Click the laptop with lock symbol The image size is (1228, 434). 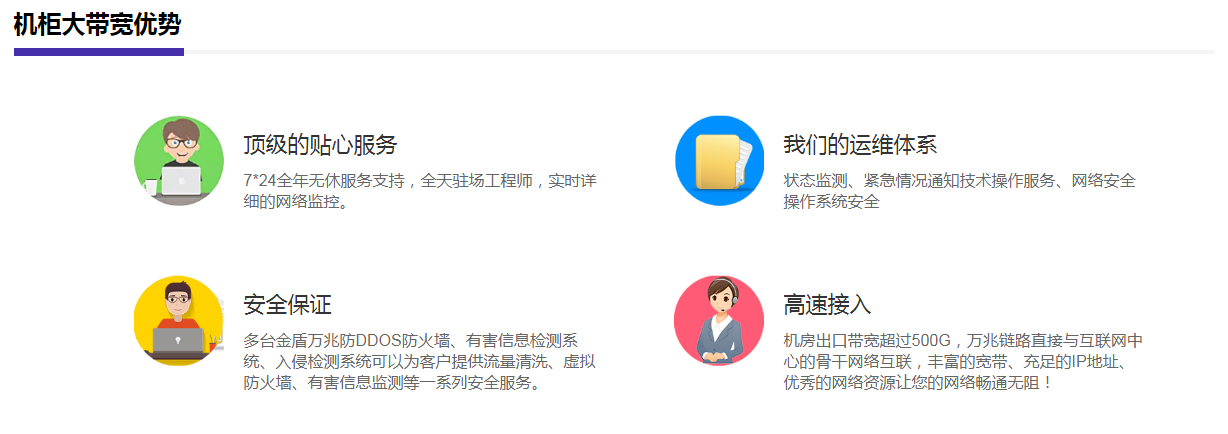[179, 342]
